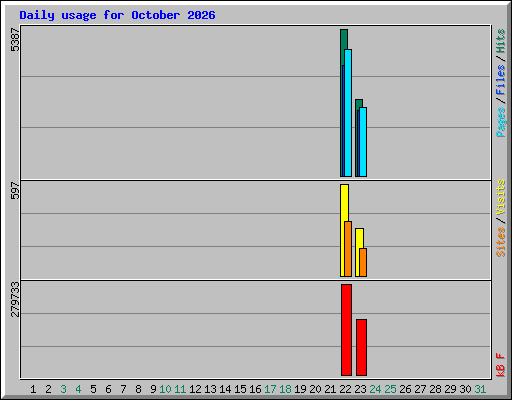Click the 279733 axis maximum value
512x400 pixels.
tap(15, 299)
